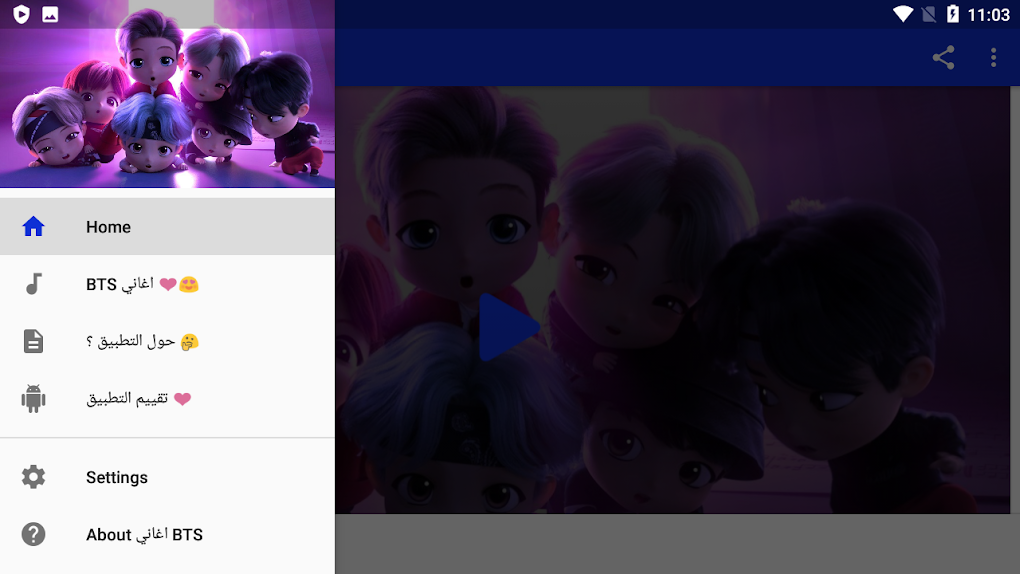Play the video with the blue button

tap(509, 327)
